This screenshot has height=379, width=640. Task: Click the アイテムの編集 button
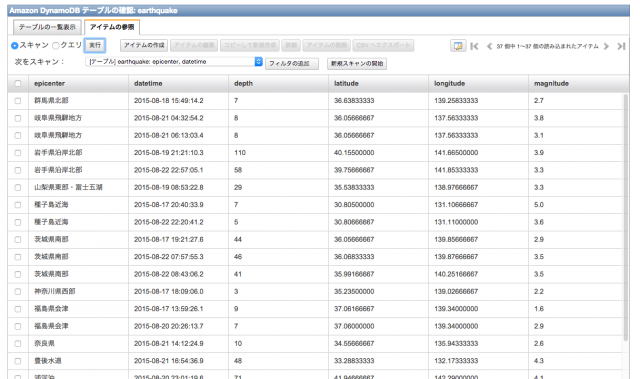point(194,45)
